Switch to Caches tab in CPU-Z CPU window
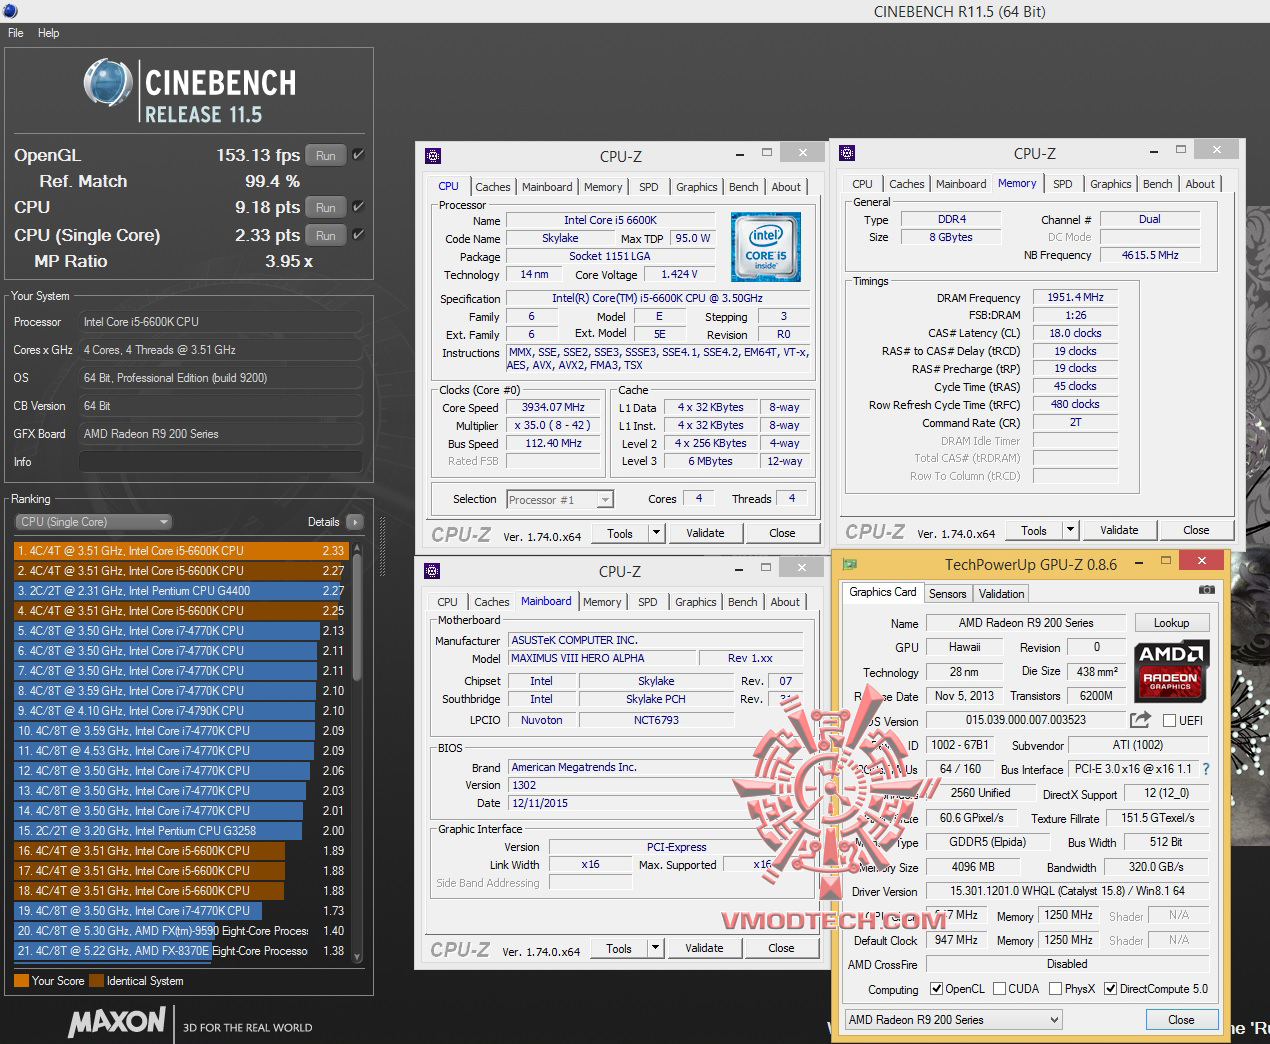The height and width of the screenshot is (1044, 1270). point(492,187)
